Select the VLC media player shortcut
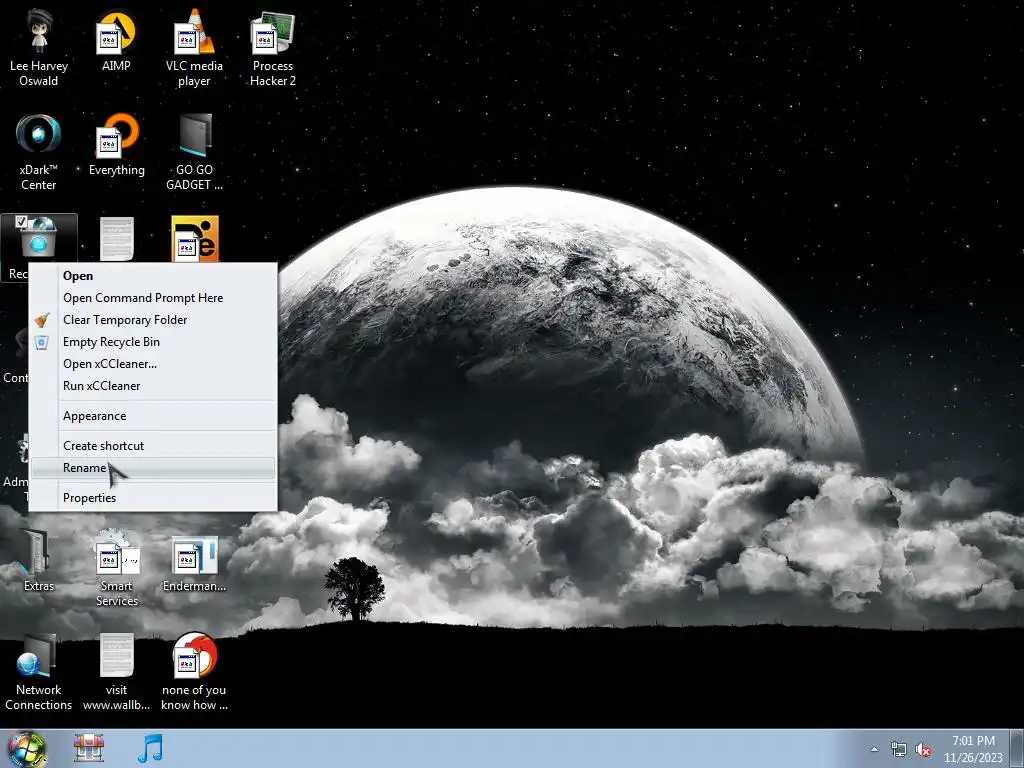 [x=194, y=49]
